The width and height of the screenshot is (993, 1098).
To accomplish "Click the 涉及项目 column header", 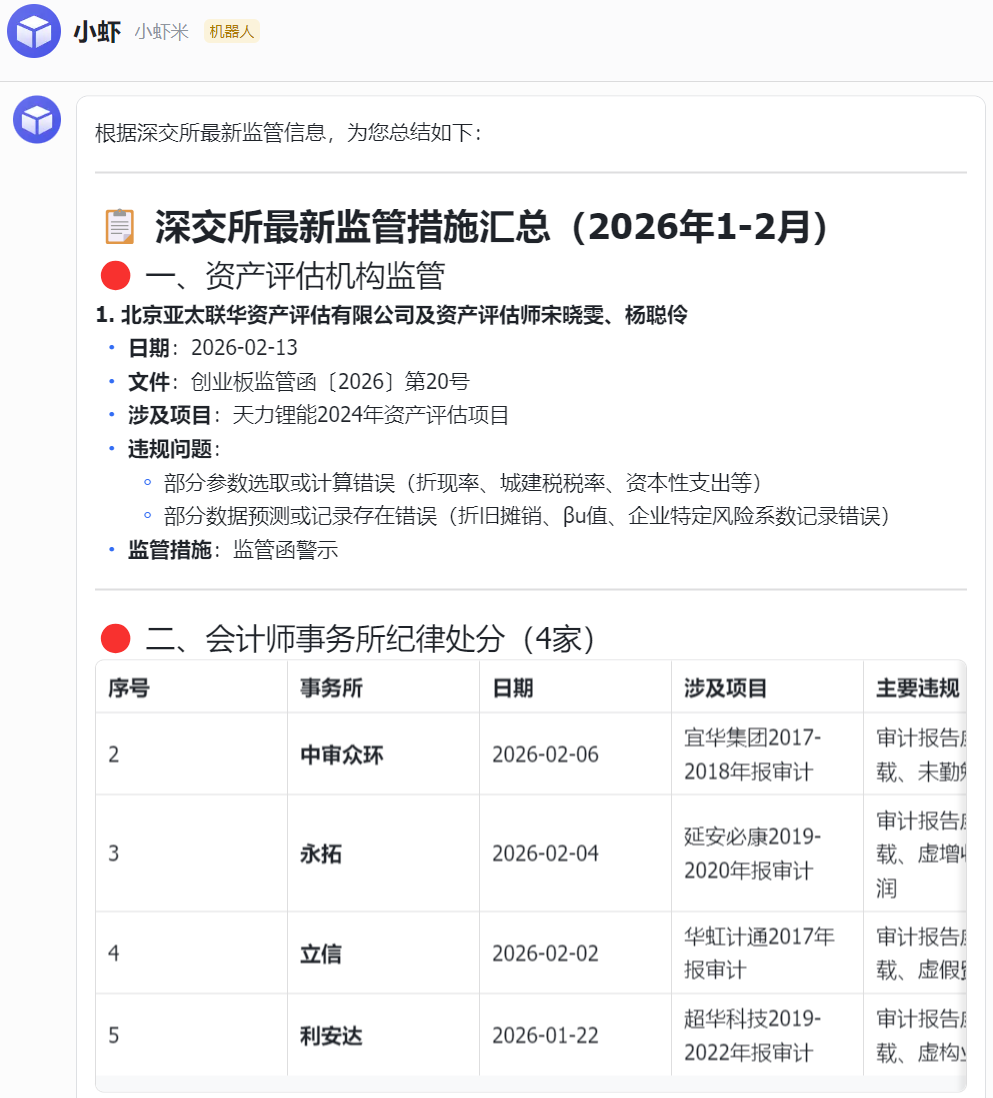I will [x=767, y=687].
